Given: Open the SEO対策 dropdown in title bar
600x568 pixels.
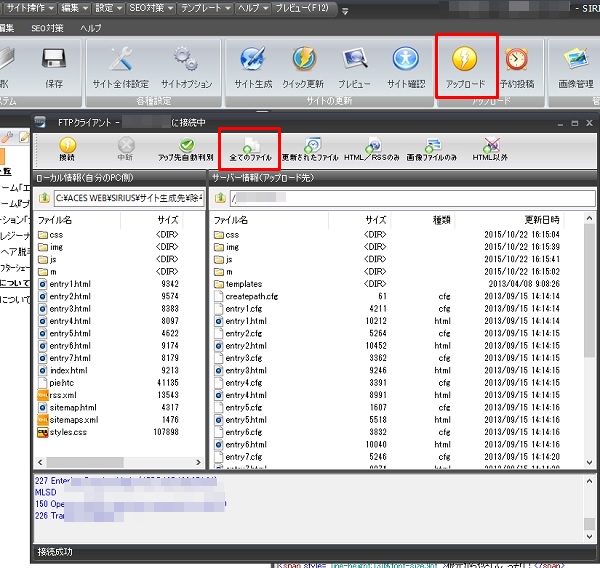Looking at the screenshot, I should click(x=151, y=8).
